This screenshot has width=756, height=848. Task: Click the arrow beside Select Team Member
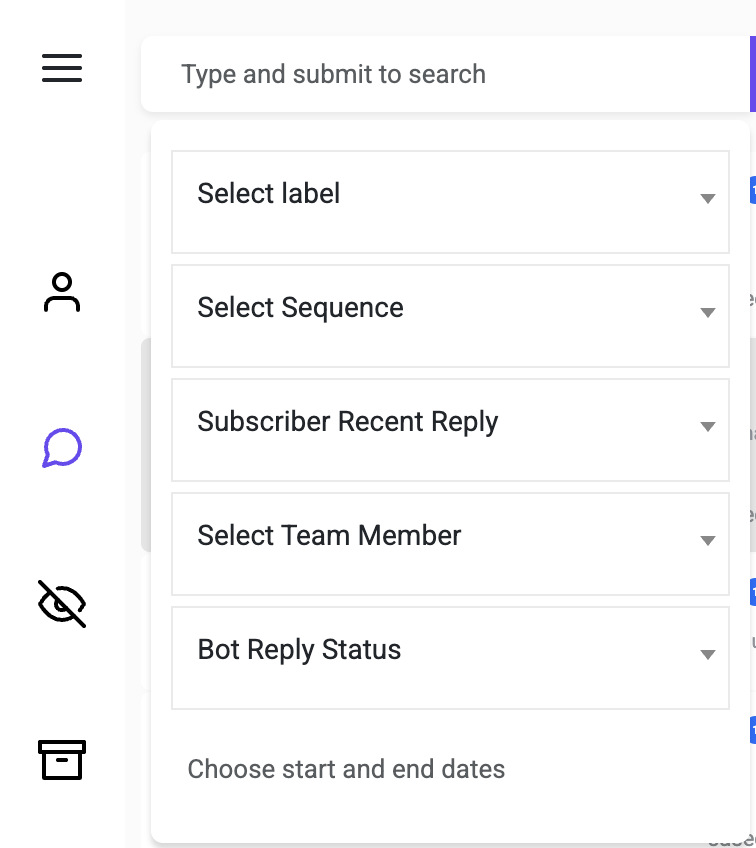[x=707, y=540]
